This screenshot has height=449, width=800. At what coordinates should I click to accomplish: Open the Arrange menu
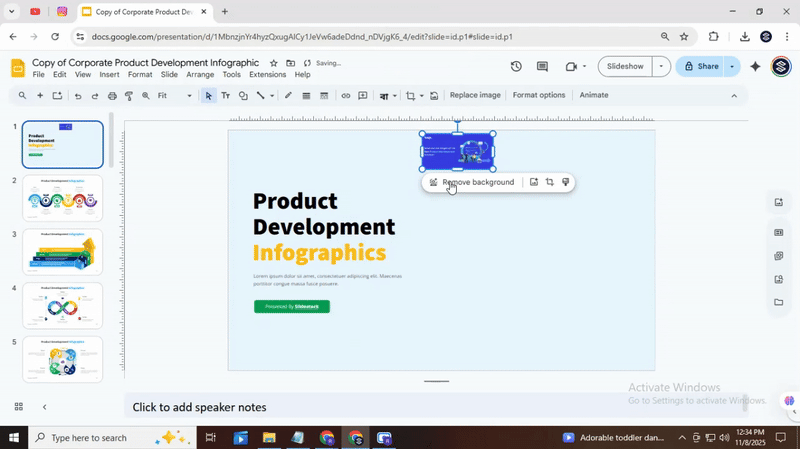coord(200,75)
